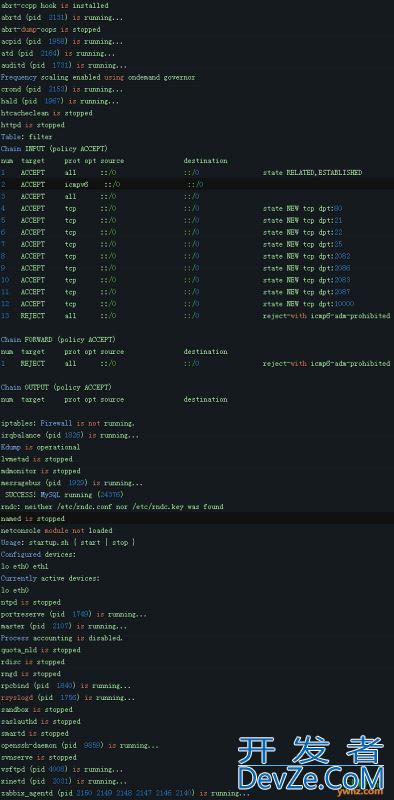Select the 'netconsole module not loaded' line
The image size is (394, 800).
tap(57, 531)
